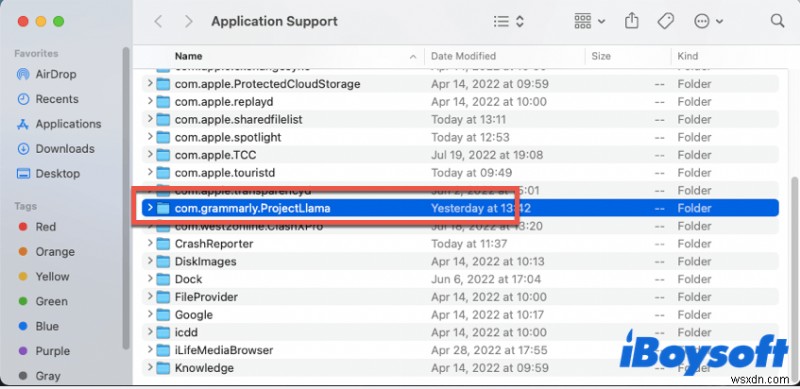Click the com.apple.TCC folder icon
This screenshot has width=800, height=389.
tap(163, 155)
